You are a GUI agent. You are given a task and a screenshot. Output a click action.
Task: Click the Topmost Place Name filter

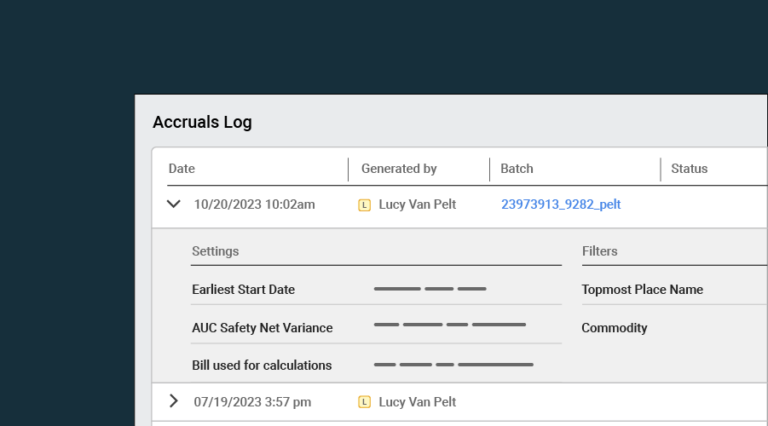click(642, 289)
